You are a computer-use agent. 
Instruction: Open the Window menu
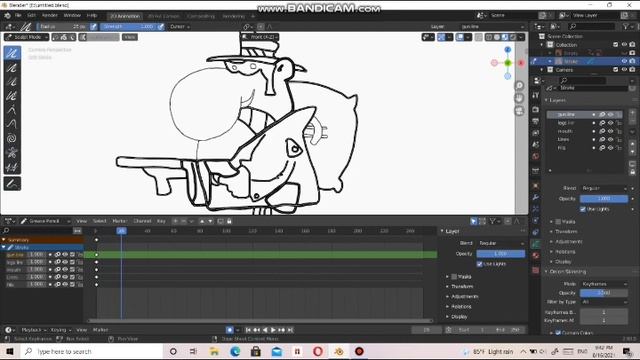pos(72,16)
